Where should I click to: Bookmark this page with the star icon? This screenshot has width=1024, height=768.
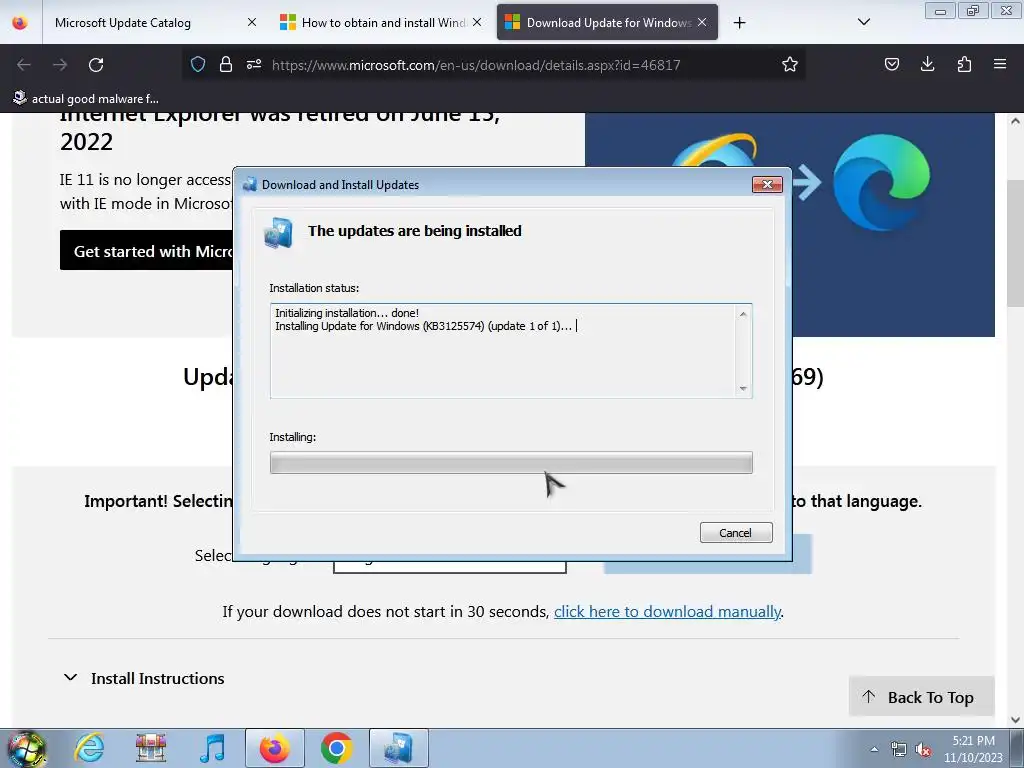pos(790,65)
